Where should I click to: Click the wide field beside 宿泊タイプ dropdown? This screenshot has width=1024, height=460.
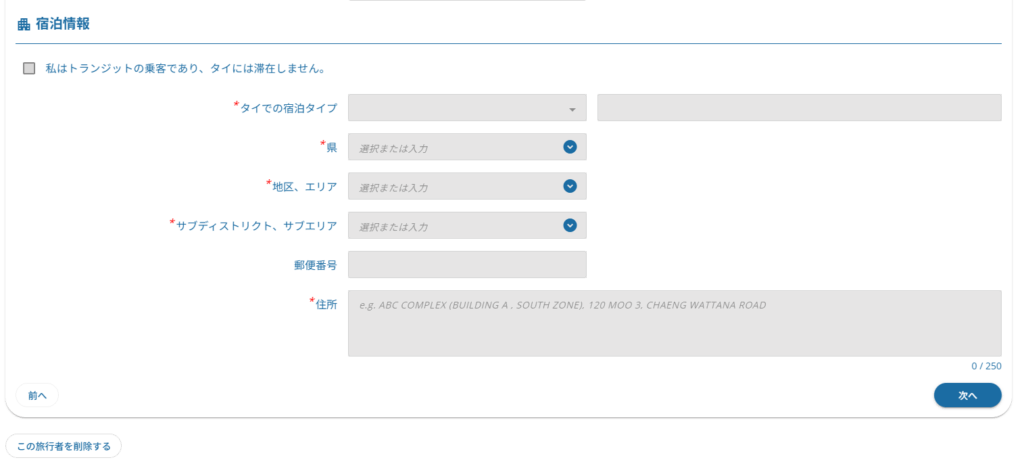click(799, 108)
